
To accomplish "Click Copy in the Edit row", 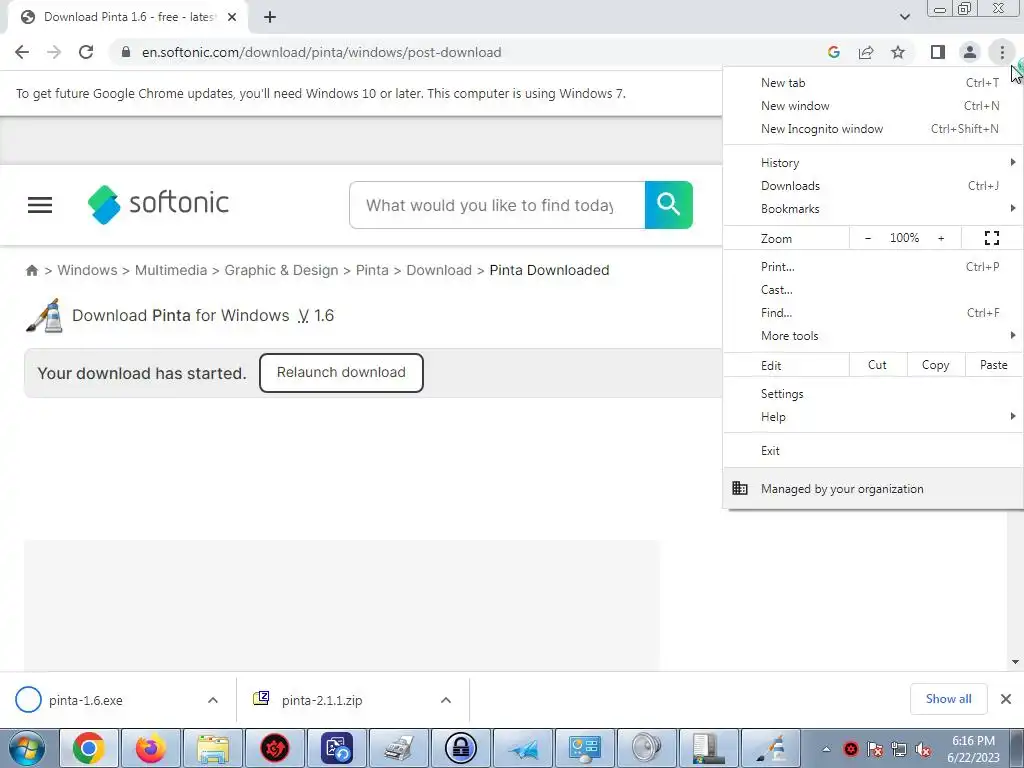I will coord(936,365).
